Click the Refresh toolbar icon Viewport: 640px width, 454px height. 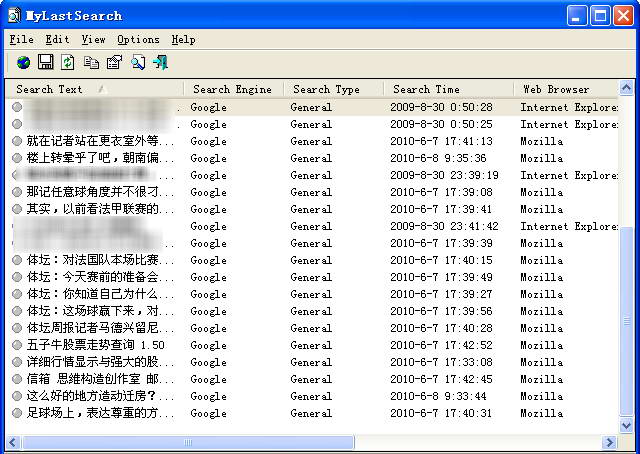tap(68, 62)
